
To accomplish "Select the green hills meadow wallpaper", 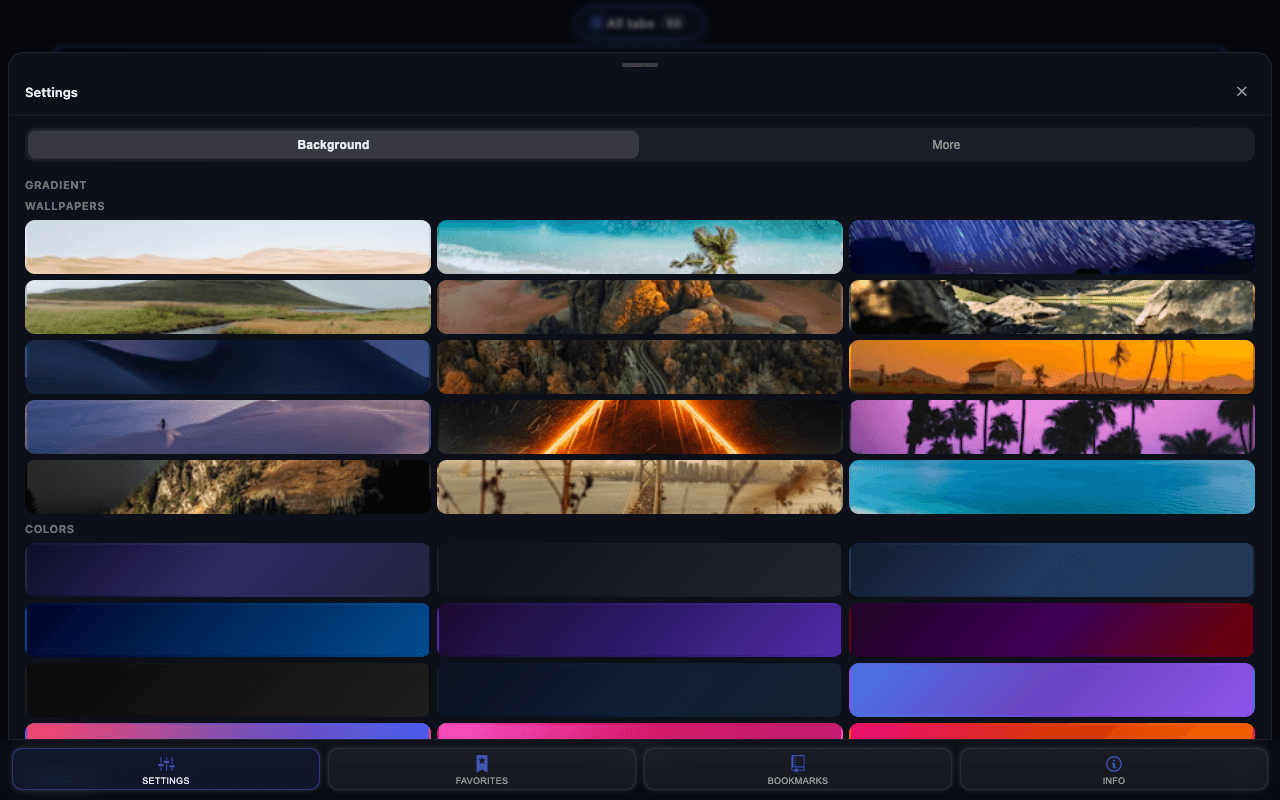I will coord(228,307).
